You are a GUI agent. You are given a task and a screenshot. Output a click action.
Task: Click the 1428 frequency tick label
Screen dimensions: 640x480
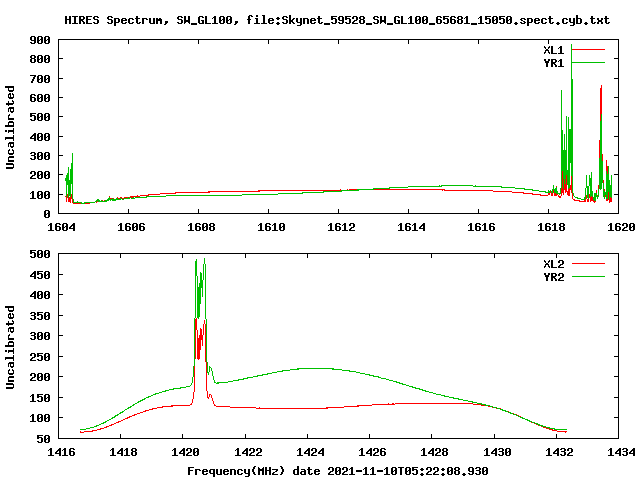pos(434,452)
